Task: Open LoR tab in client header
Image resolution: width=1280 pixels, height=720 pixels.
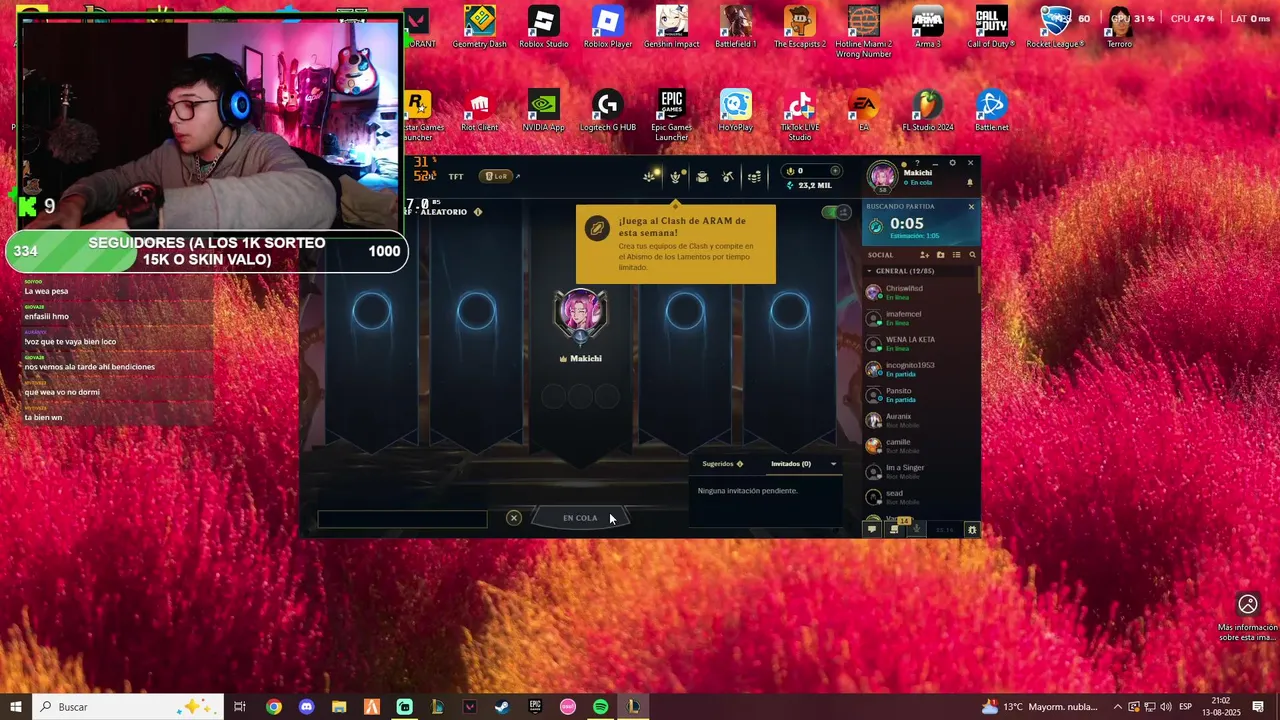Action: 497,177
